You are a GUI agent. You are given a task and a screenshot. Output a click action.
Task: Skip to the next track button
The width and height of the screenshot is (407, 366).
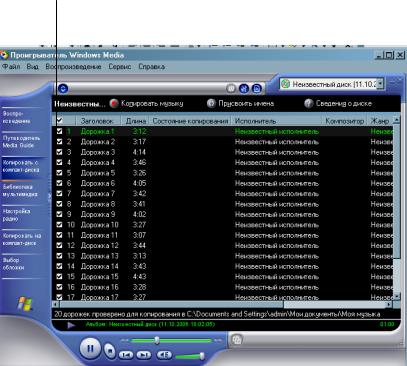coord(144,355)
